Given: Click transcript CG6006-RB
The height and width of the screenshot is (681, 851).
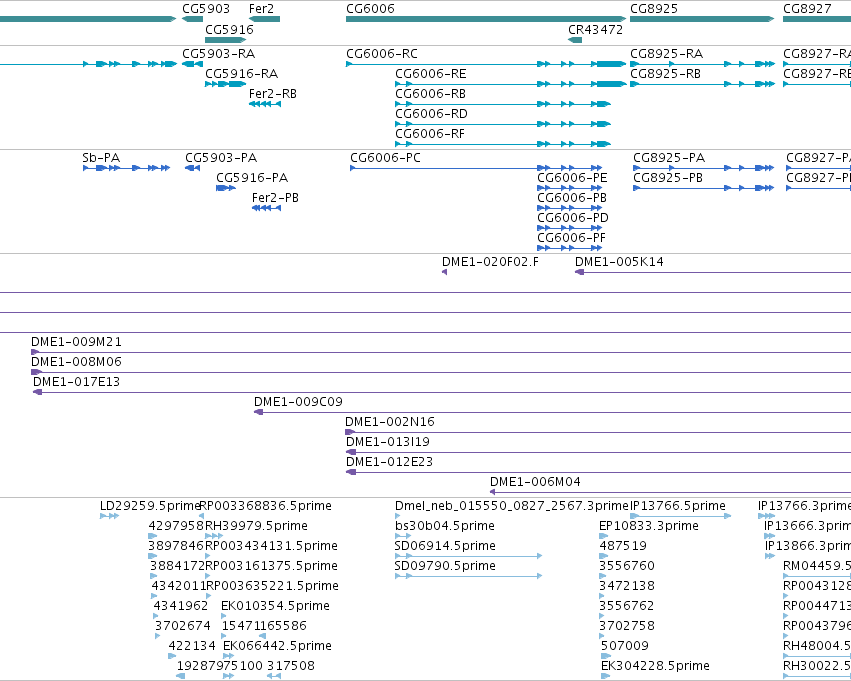Looking at the screenshot, I should (x=503, y=104).
